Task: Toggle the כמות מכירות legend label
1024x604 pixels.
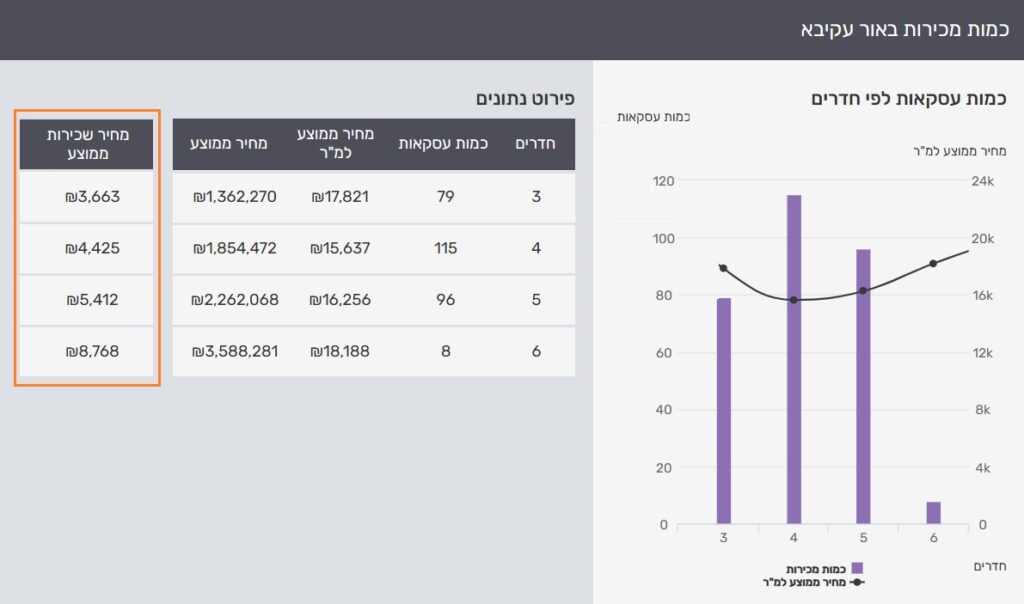Action: [817, 568]
